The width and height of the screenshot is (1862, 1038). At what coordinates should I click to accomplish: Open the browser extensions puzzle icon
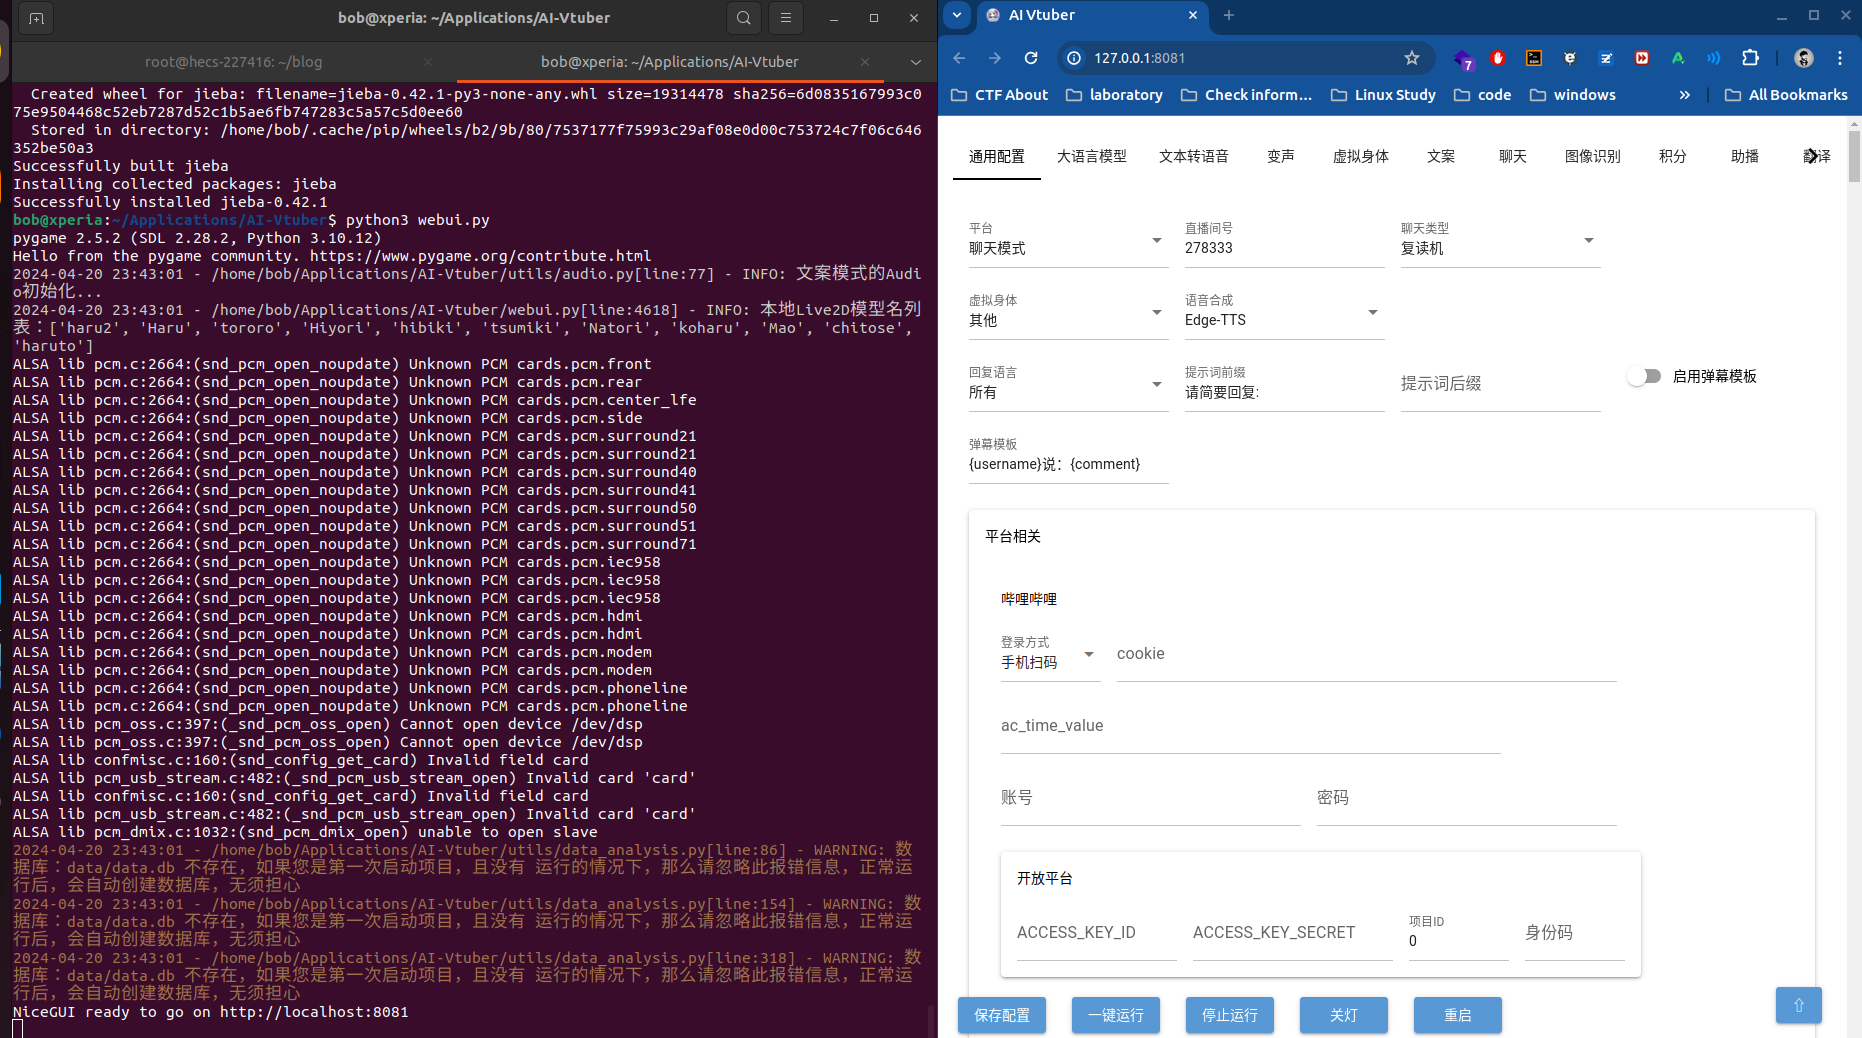[1750, 58]
